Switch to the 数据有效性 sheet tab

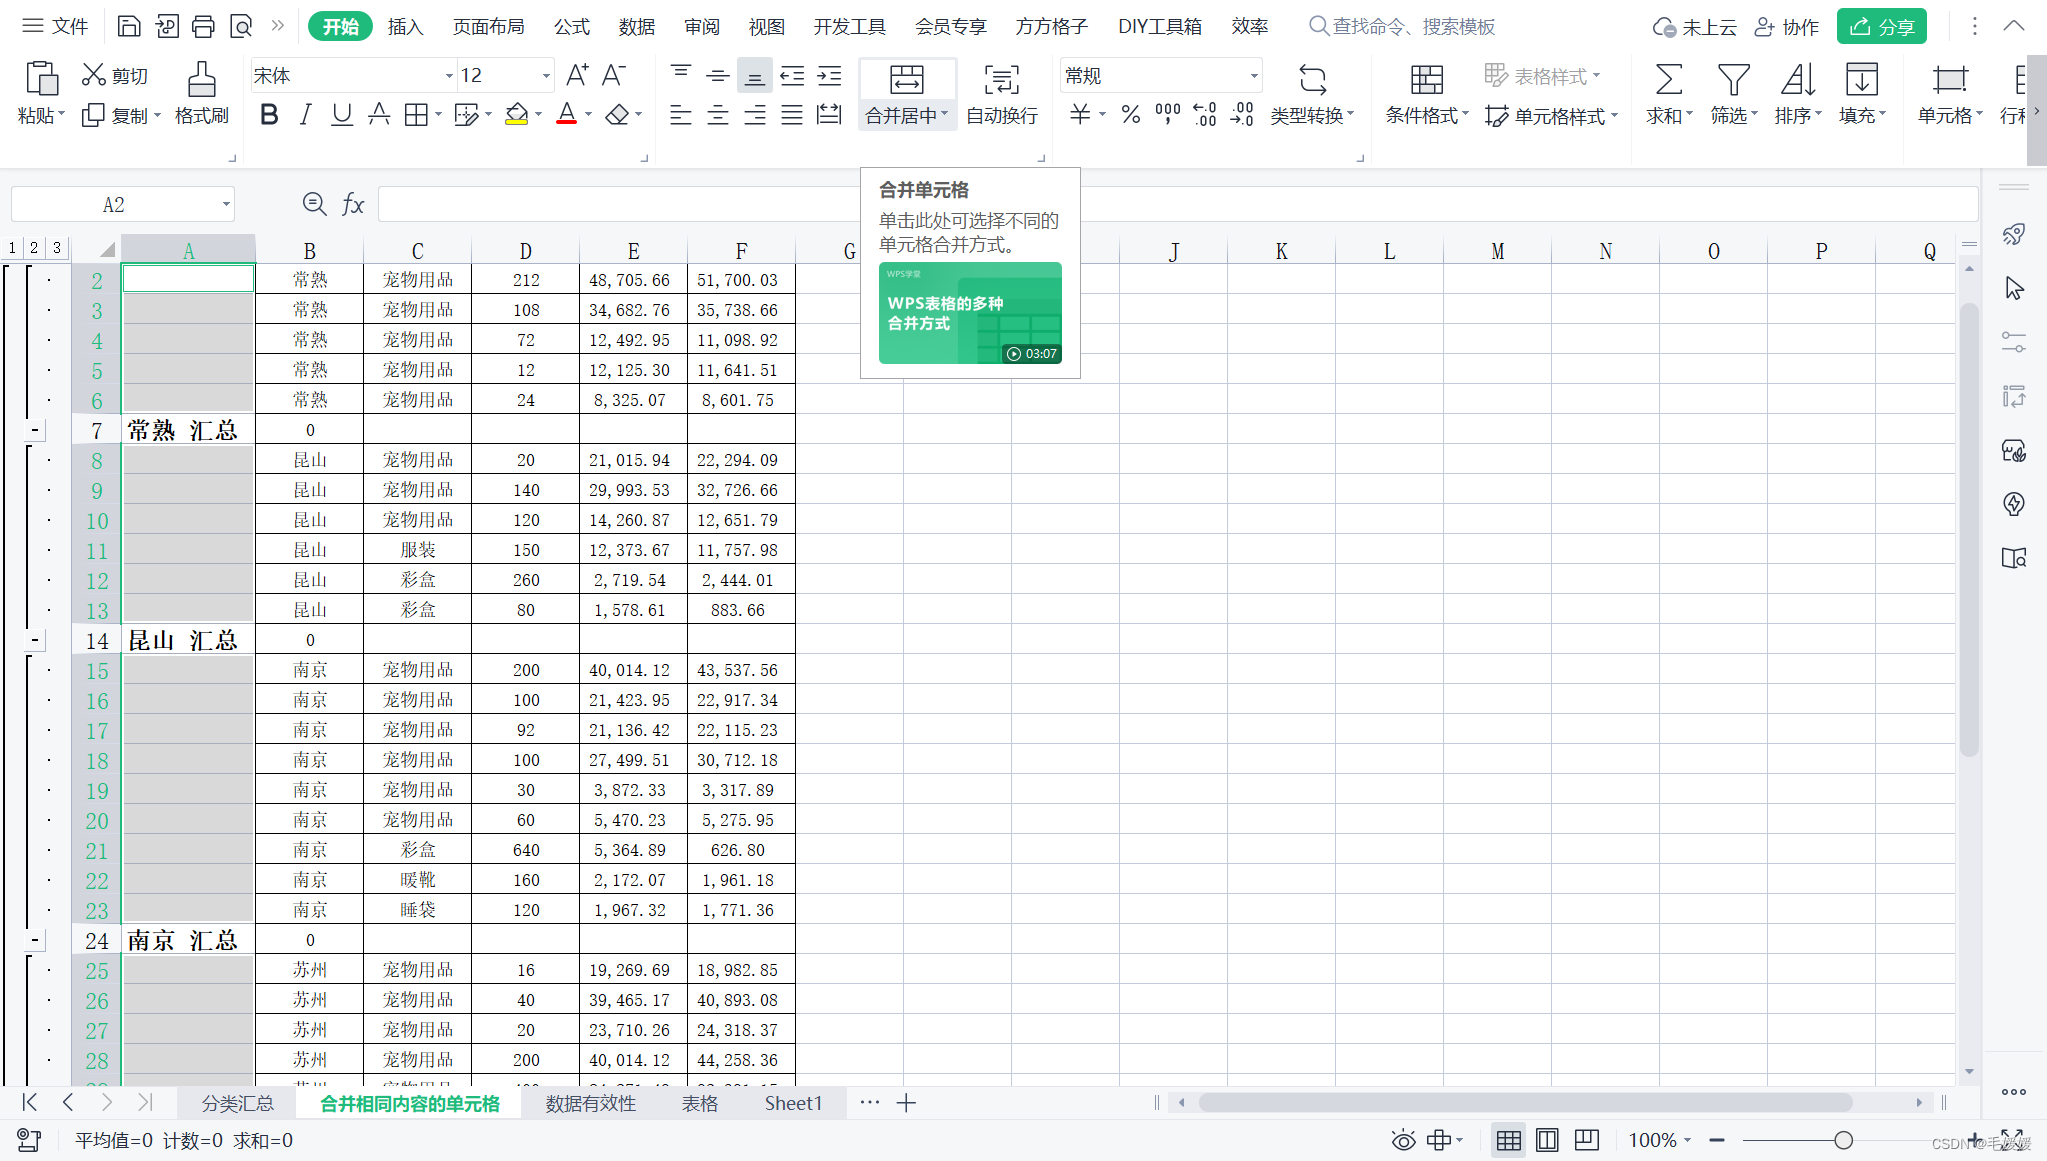point(590,1103)
